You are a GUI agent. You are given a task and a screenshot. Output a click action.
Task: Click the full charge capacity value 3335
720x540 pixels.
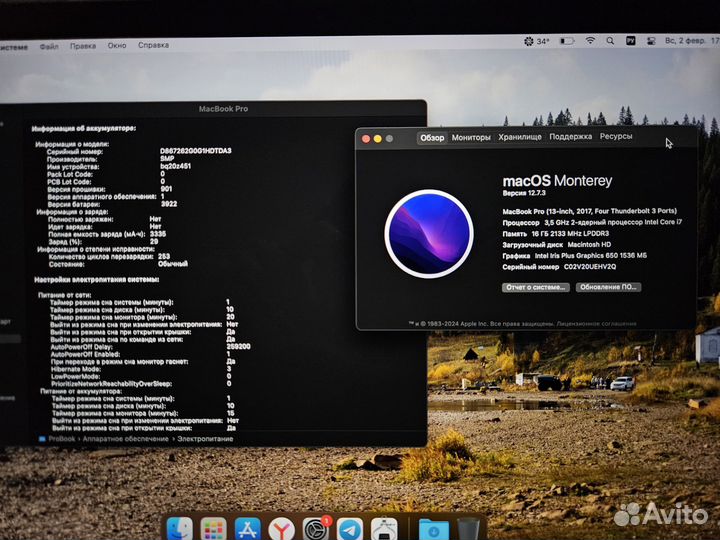pos(158,234)
